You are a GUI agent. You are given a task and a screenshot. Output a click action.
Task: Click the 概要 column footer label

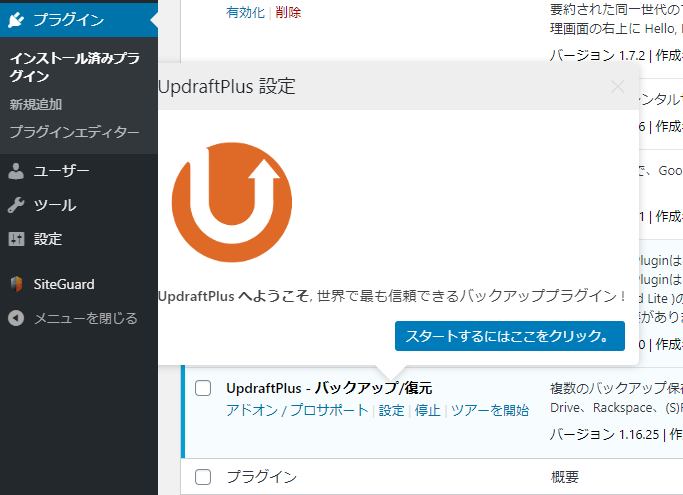pos(565,477)
